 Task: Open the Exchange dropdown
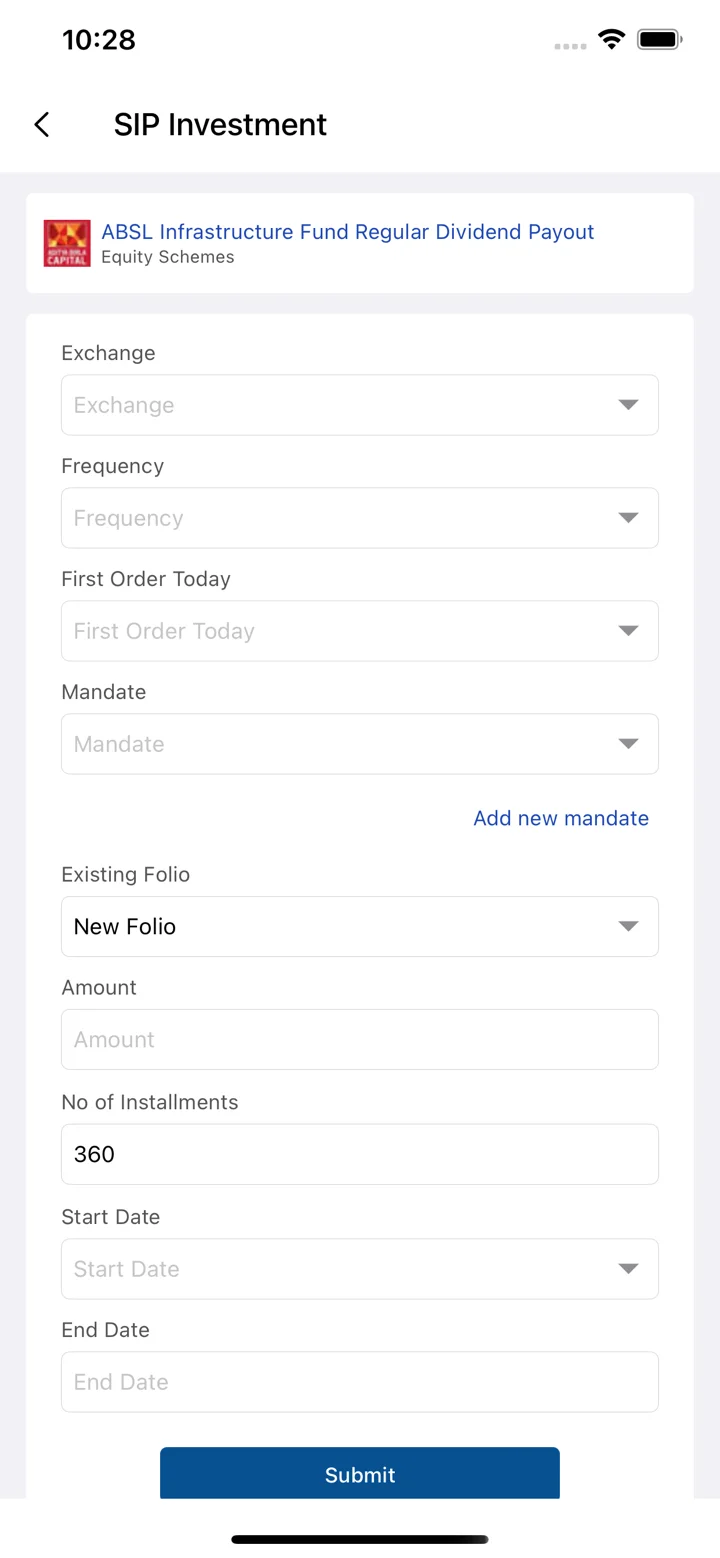coord(360,405)
